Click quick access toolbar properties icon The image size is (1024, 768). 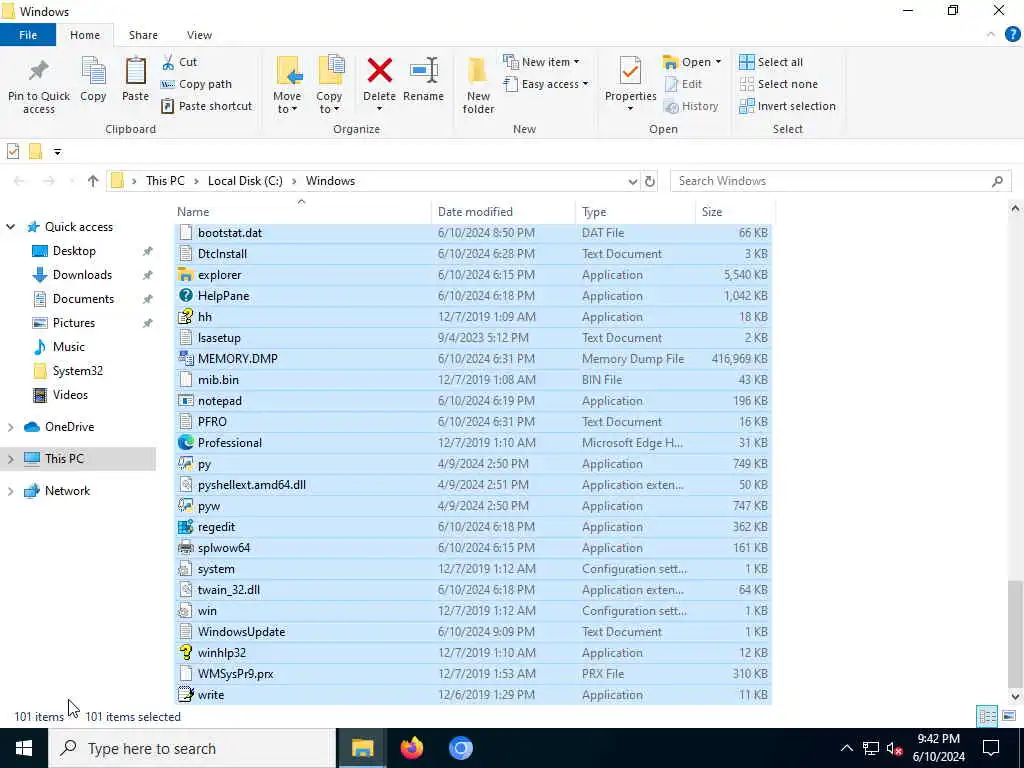[13, 152]
